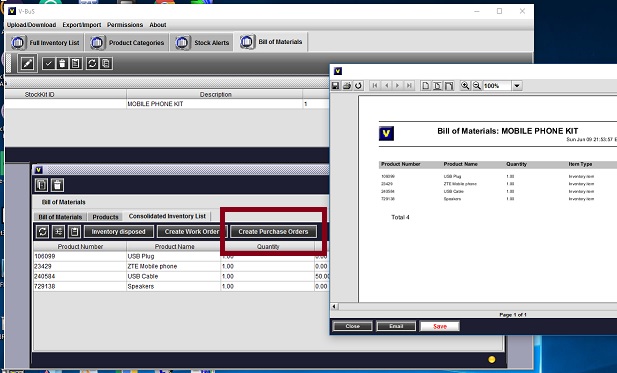
Task: Select the USB Cable row in inventory list
Action: point(181,276)
